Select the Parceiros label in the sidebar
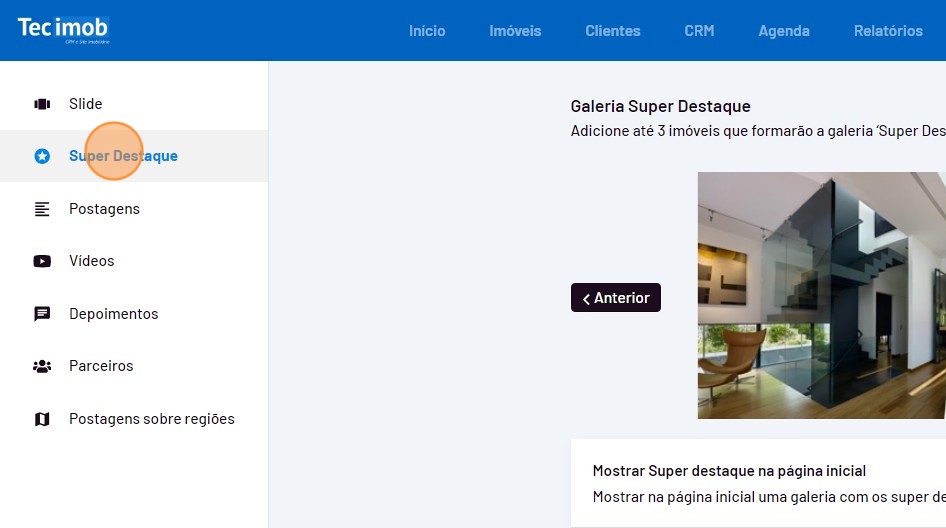The width and height of the screenshot is (946, 528). [x=101, y=366]
